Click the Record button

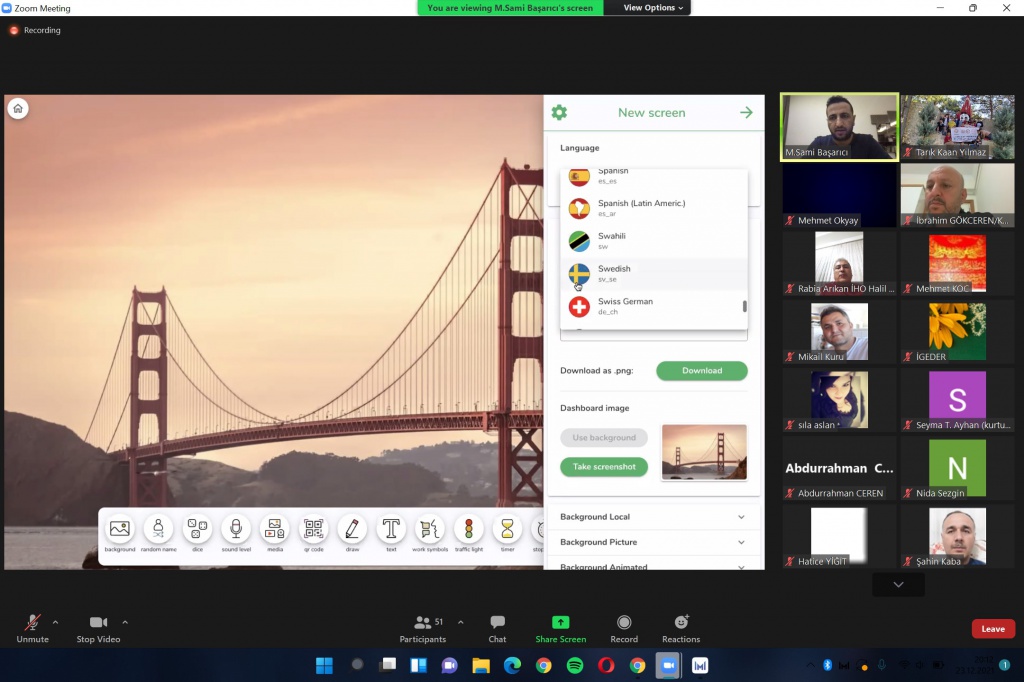click(624, 628)
